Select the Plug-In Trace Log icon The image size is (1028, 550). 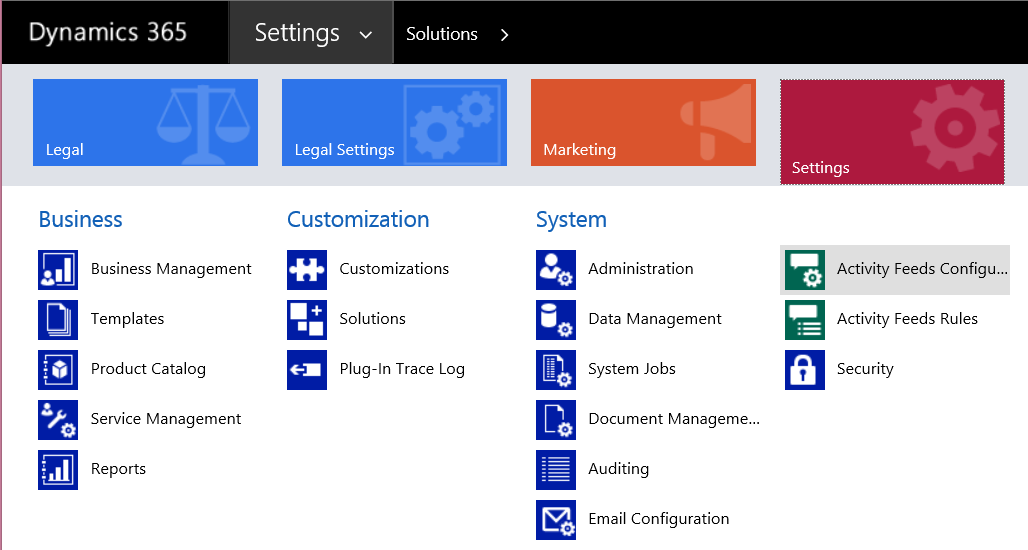[307, 370]
